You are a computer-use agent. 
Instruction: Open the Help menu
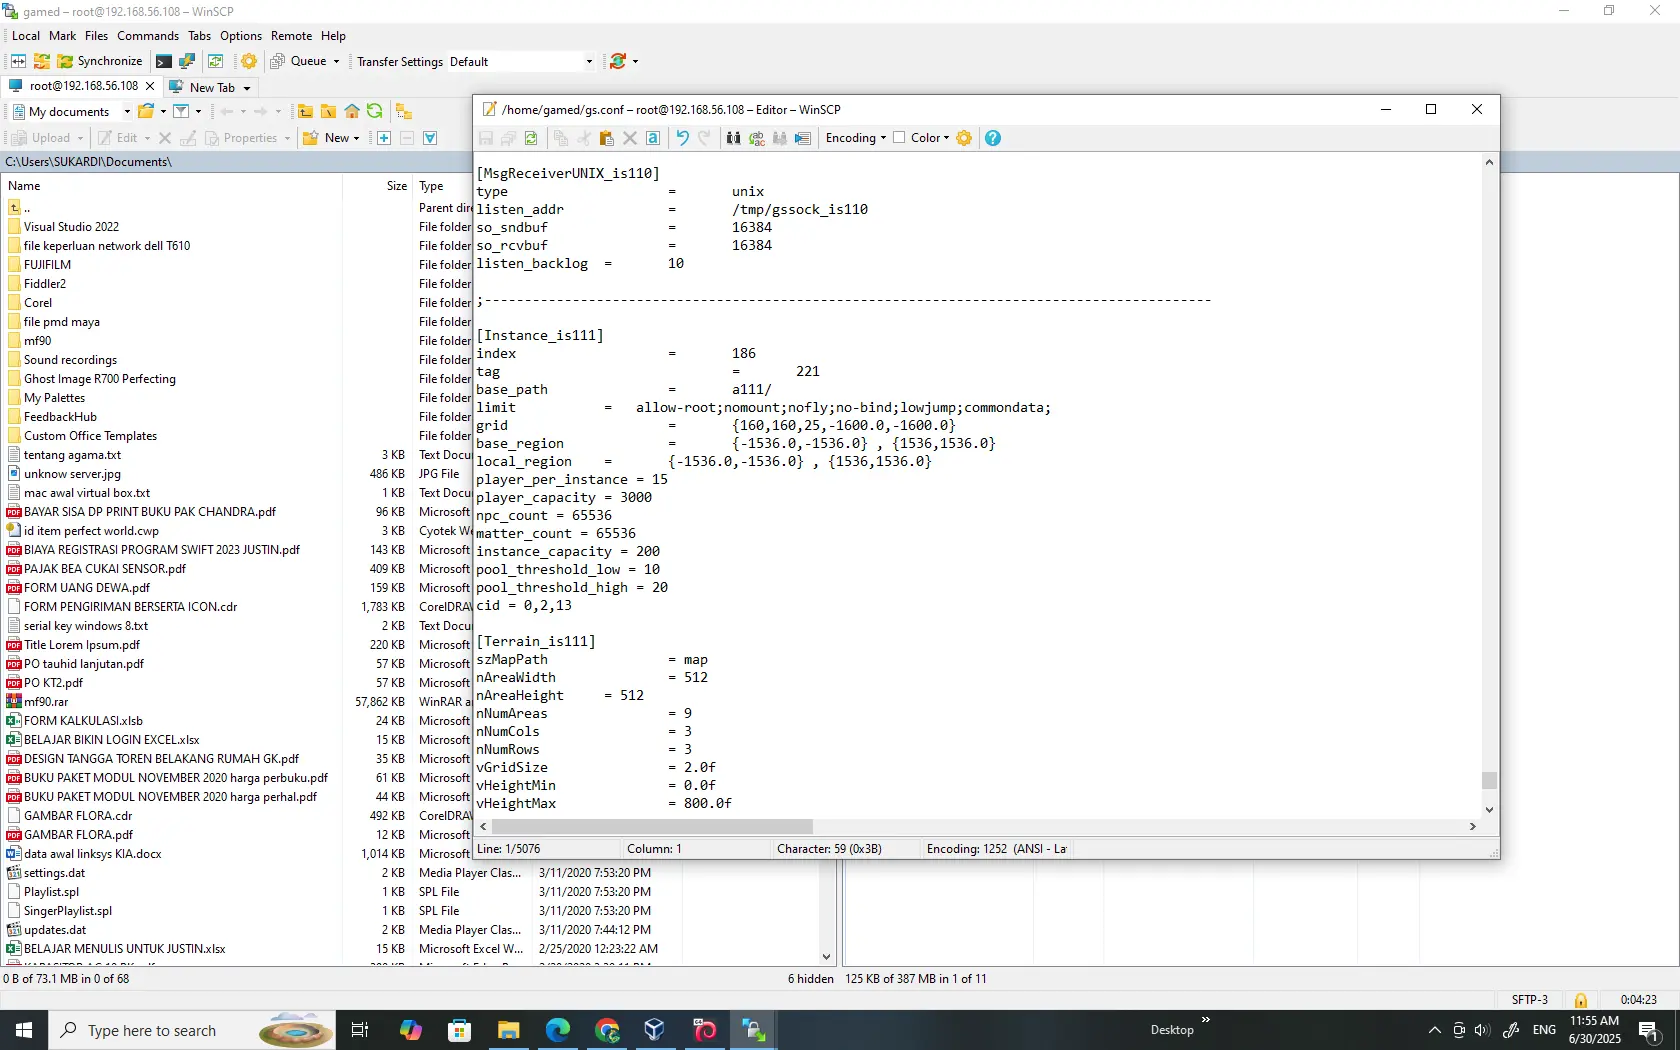[333, 36]
